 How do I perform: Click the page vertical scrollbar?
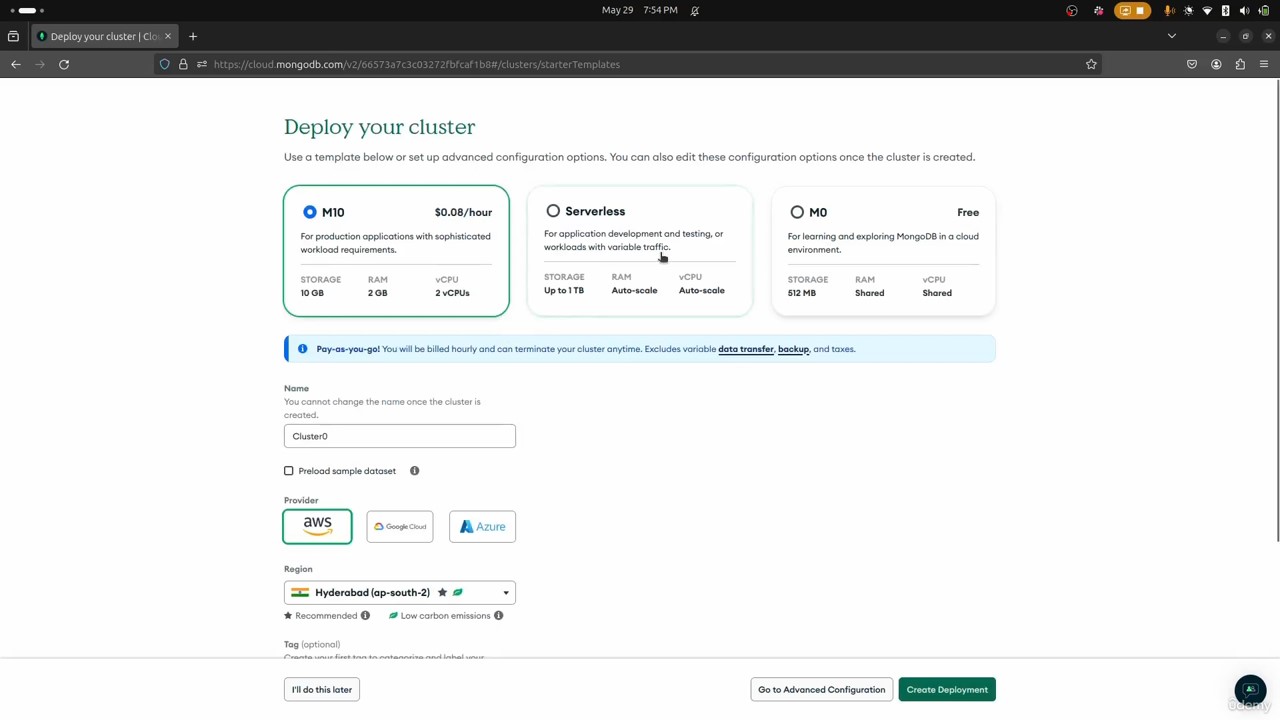coord(1277,310)
